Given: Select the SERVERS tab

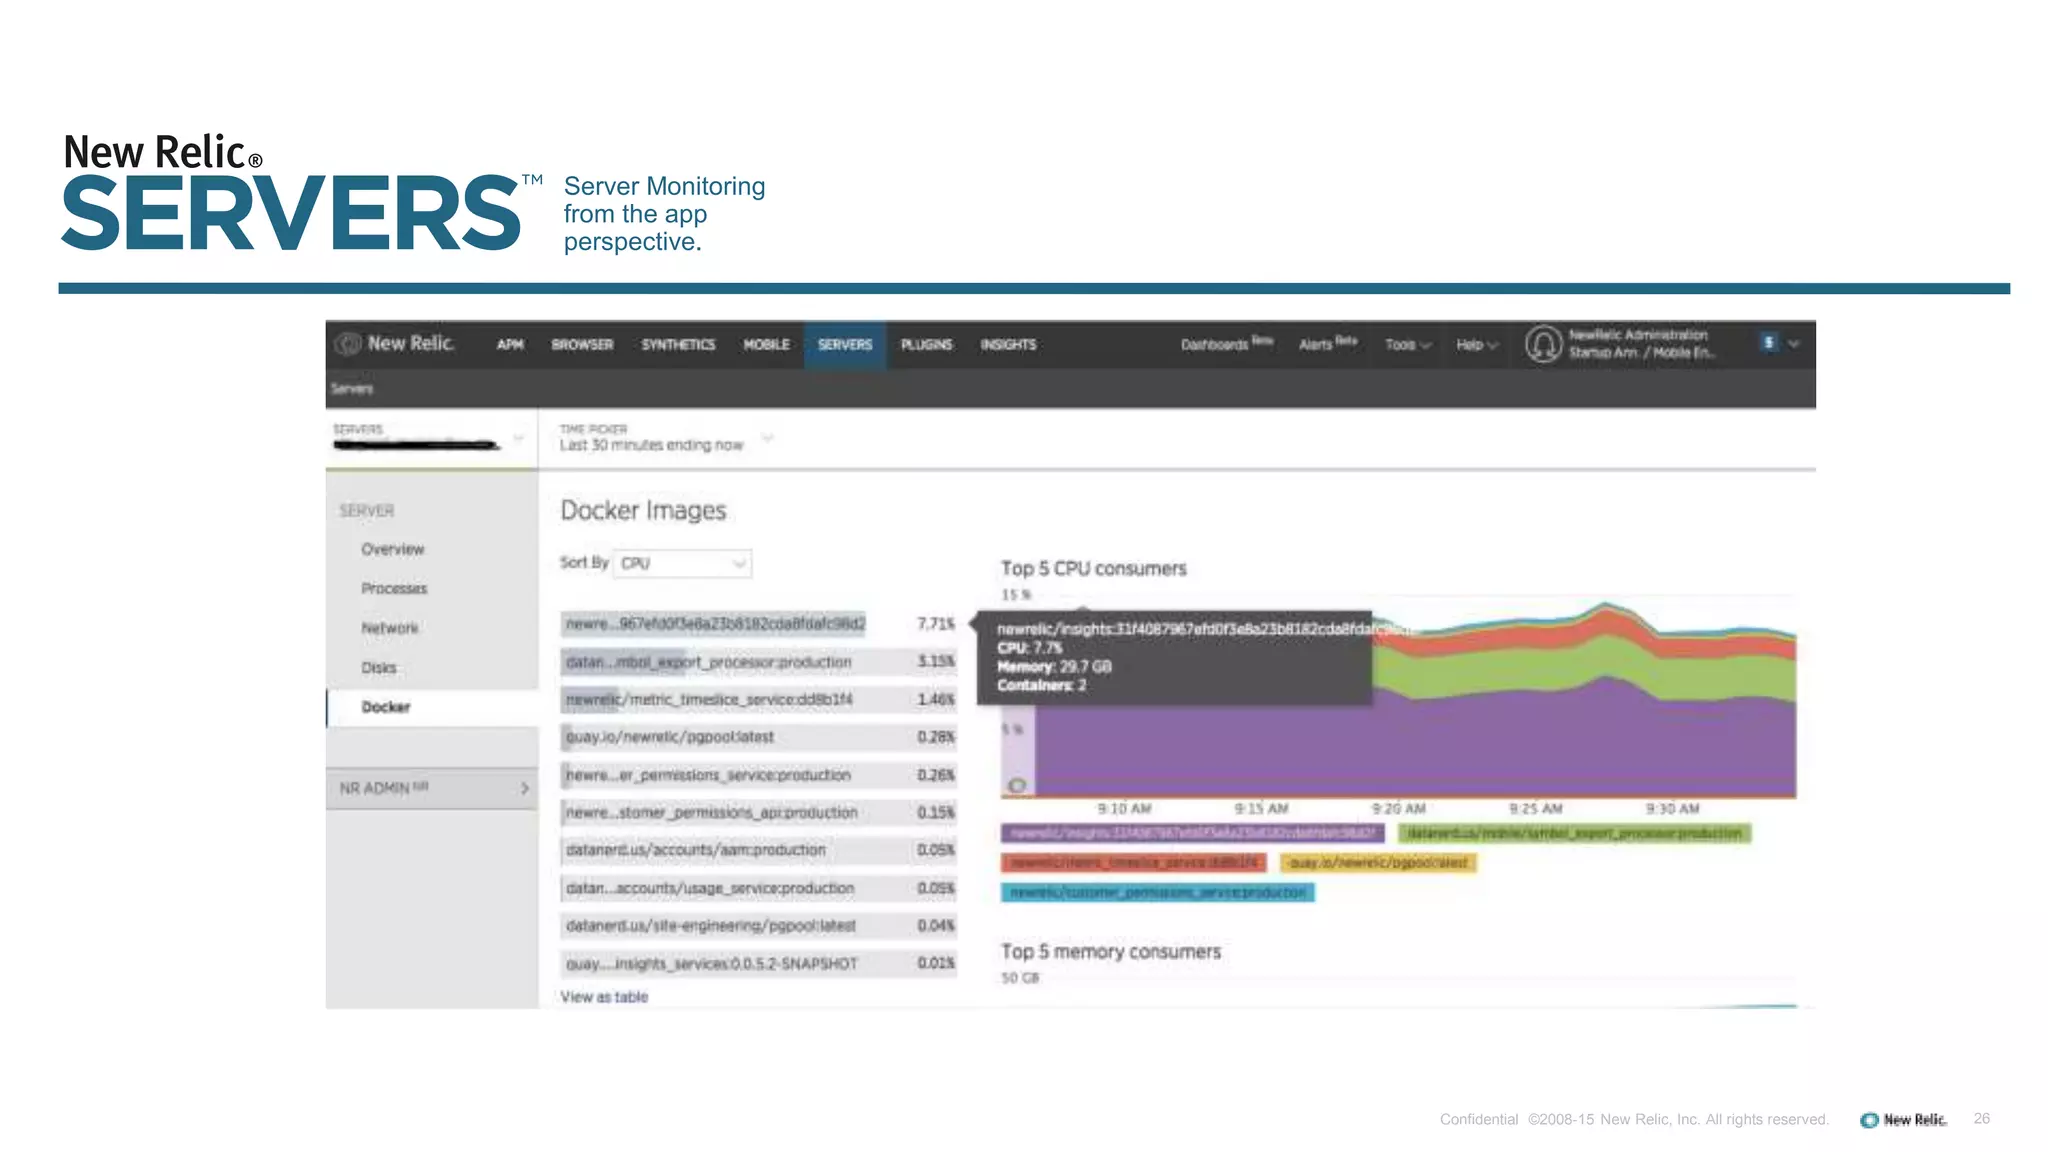Looking at the screenshot, I should [x=845, y=345].
